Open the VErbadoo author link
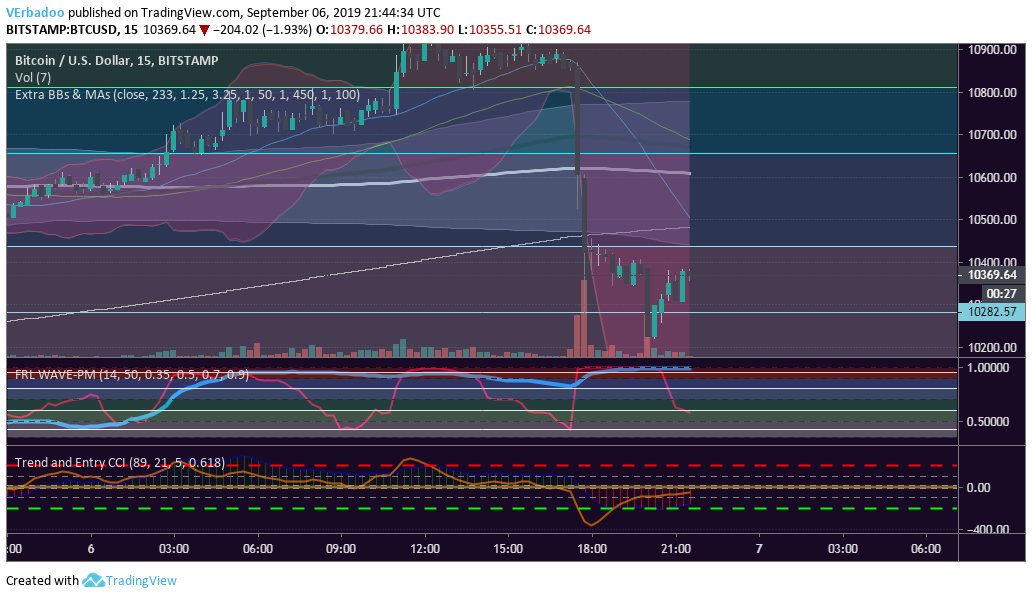This screenshot has height=598, width=1032. 36,12
